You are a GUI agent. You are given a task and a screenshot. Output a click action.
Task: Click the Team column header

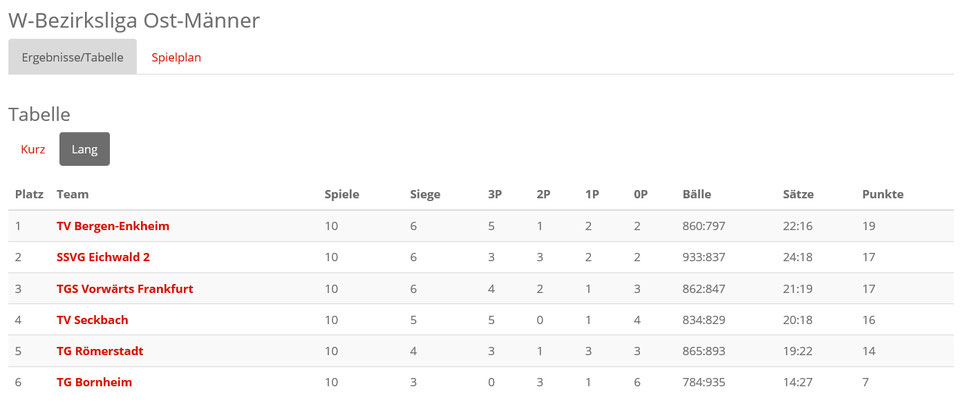click(72, 195)
